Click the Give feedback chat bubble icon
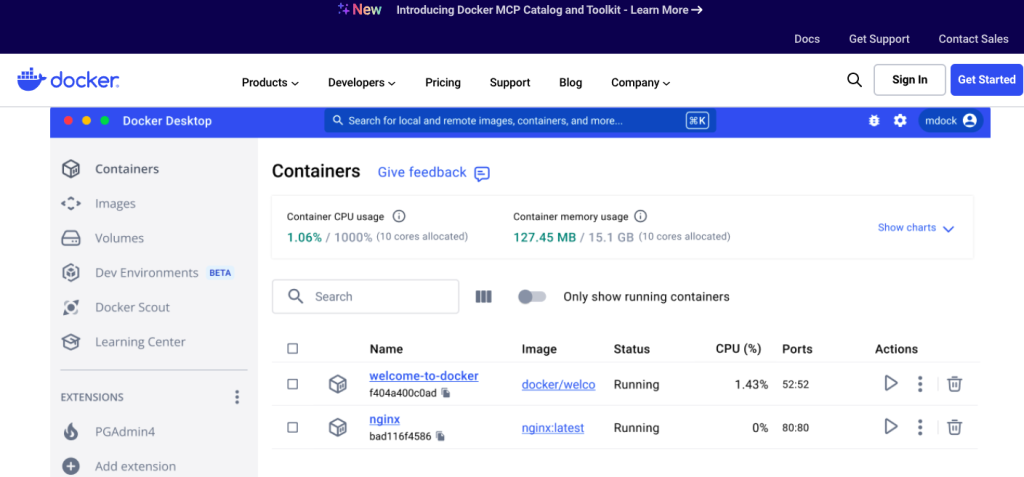This screenshot has height=477, width=1024. tap(482, 174)
